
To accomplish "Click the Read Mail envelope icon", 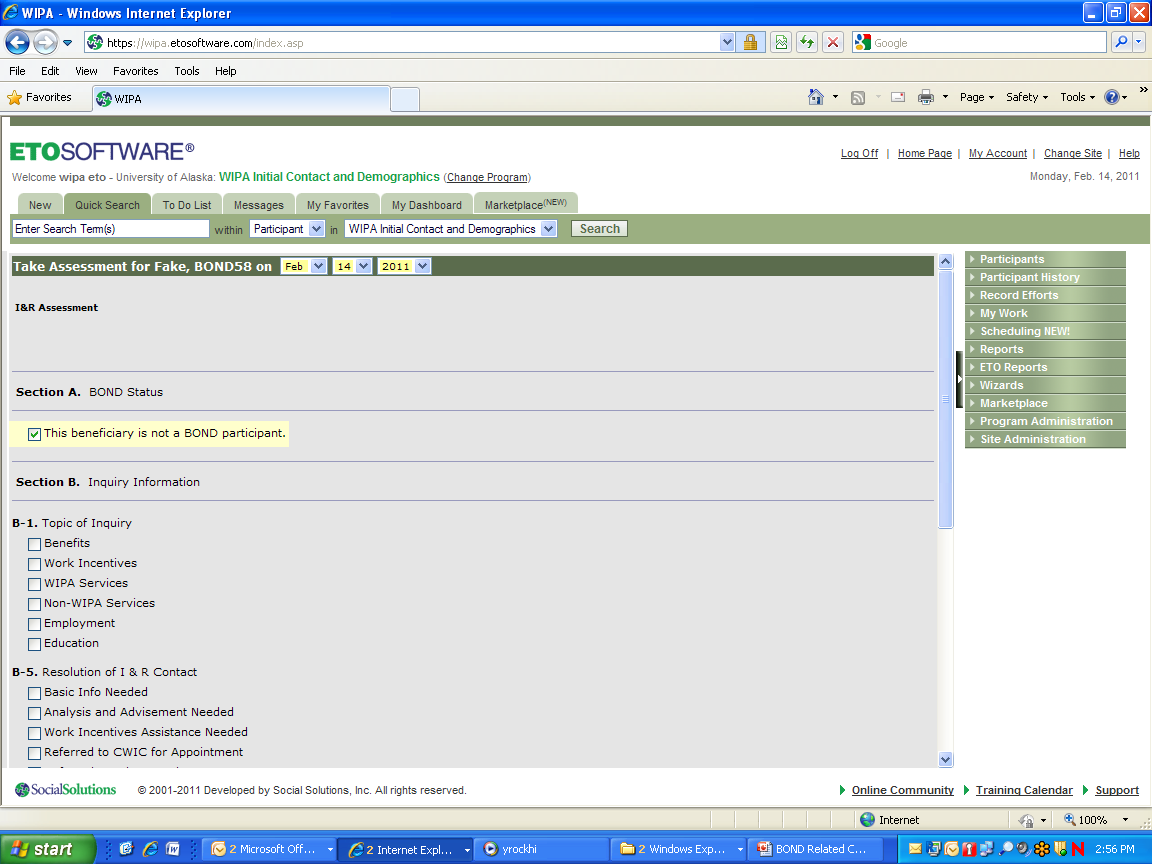I will pyautogui.click(x=898, y=97).
